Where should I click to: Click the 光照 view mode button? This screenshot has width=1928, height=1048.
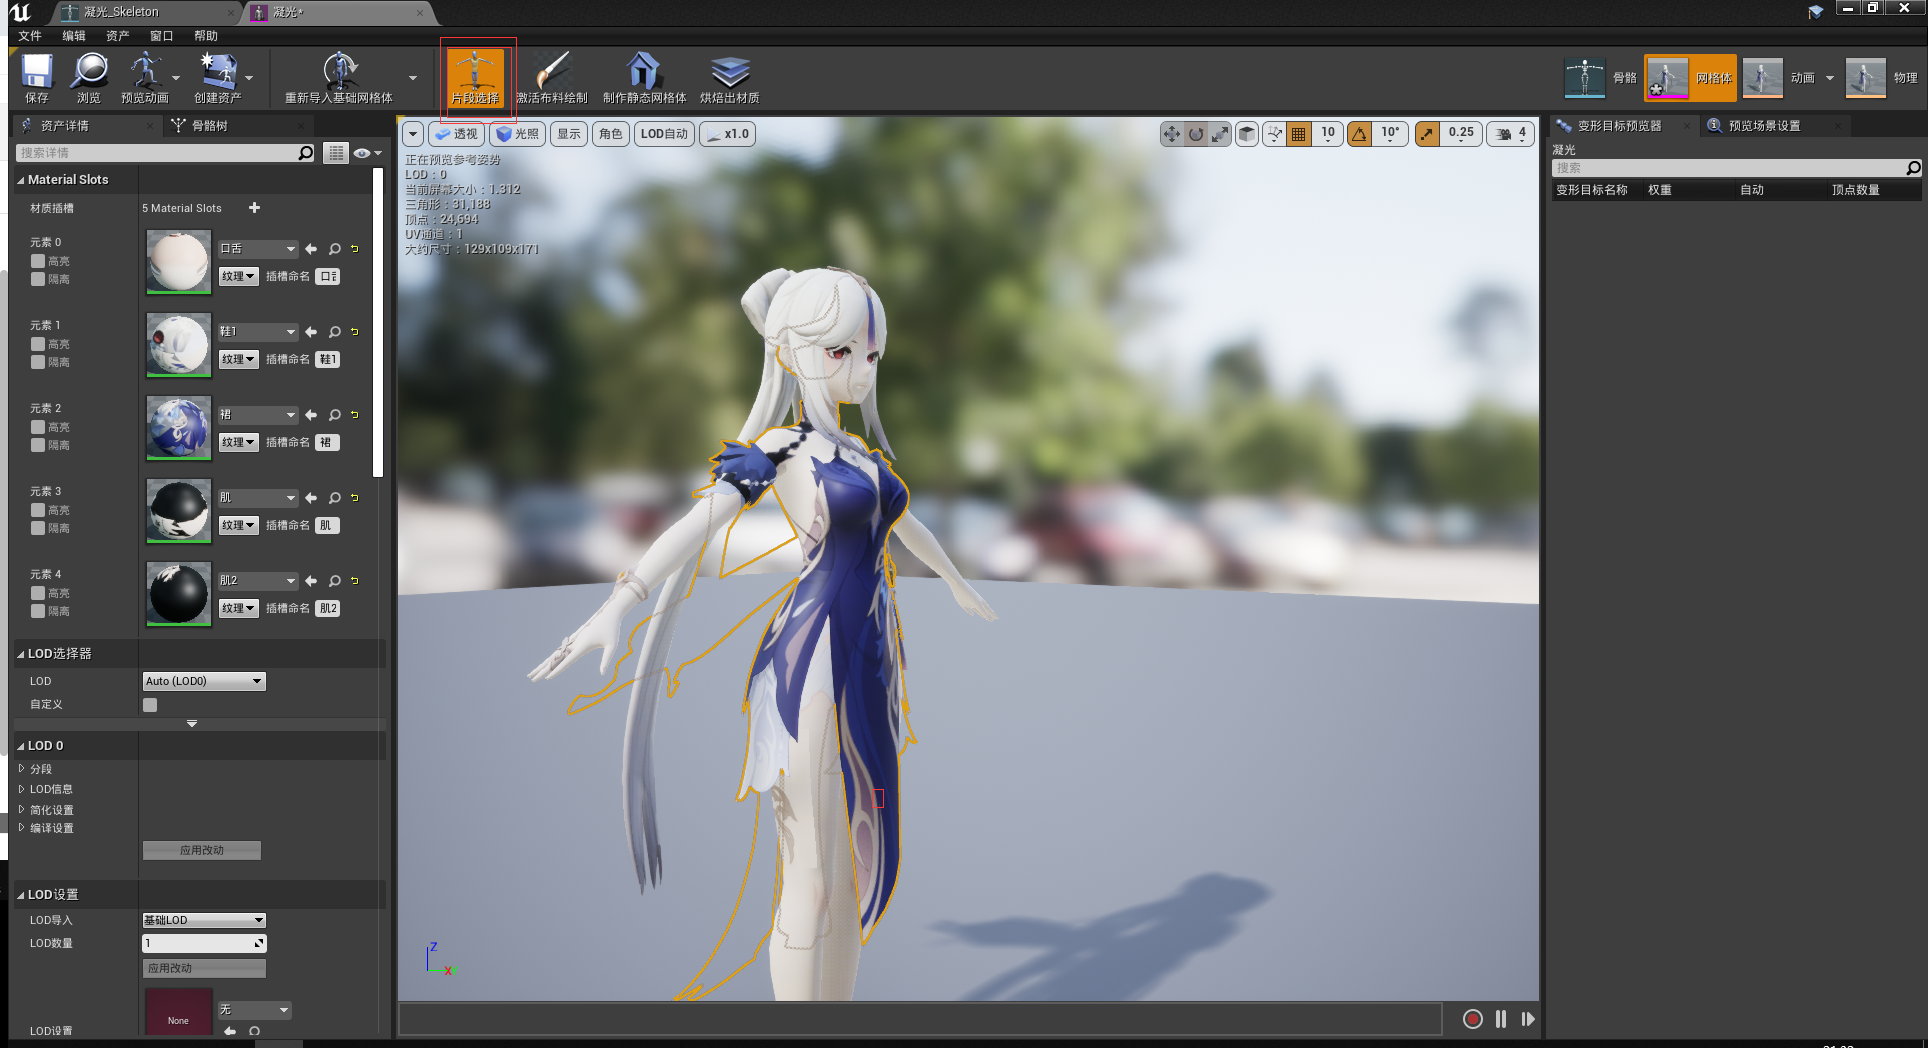click(x=518, y=134)
